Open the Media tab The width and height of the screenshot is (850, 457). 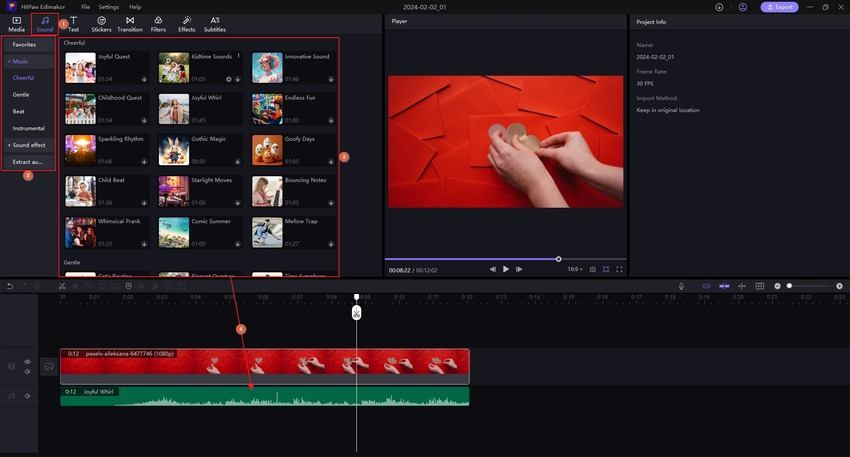click(x=16, y=24)
